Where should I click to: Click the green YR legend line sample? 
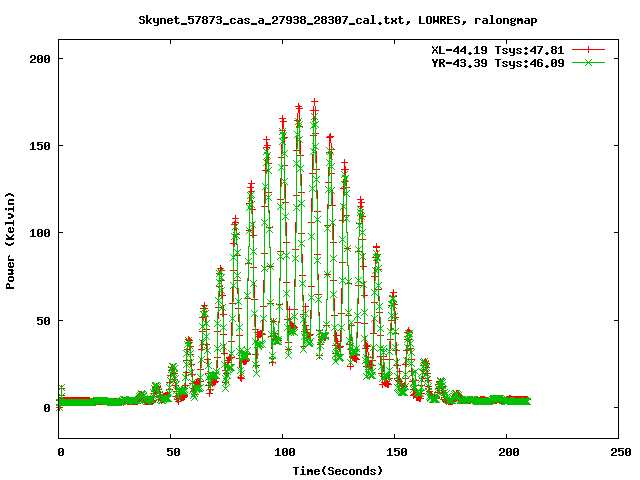pos(588,62)
